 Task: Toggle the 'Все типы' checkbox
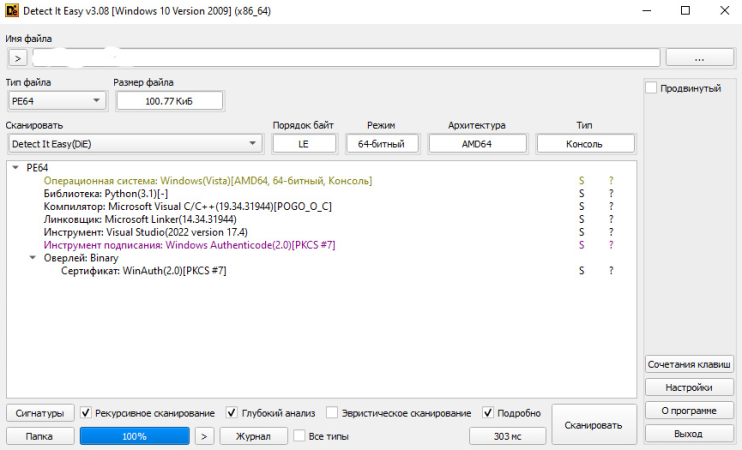pos(299,436)
